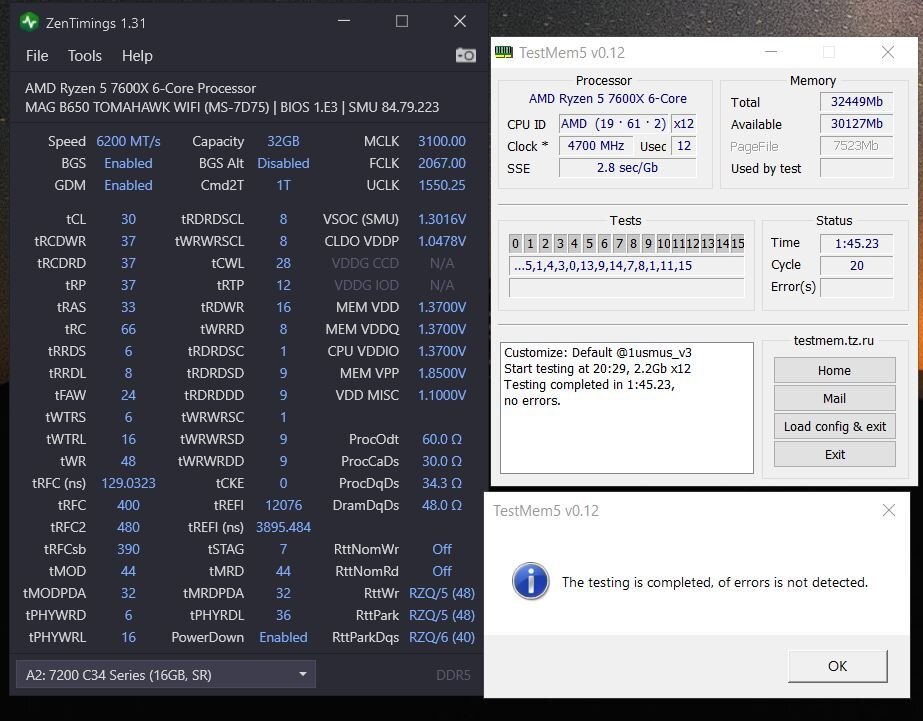Click the ProcOdt value 60.0 Ω
Screen dimensions: 923x721
[441, 439]
